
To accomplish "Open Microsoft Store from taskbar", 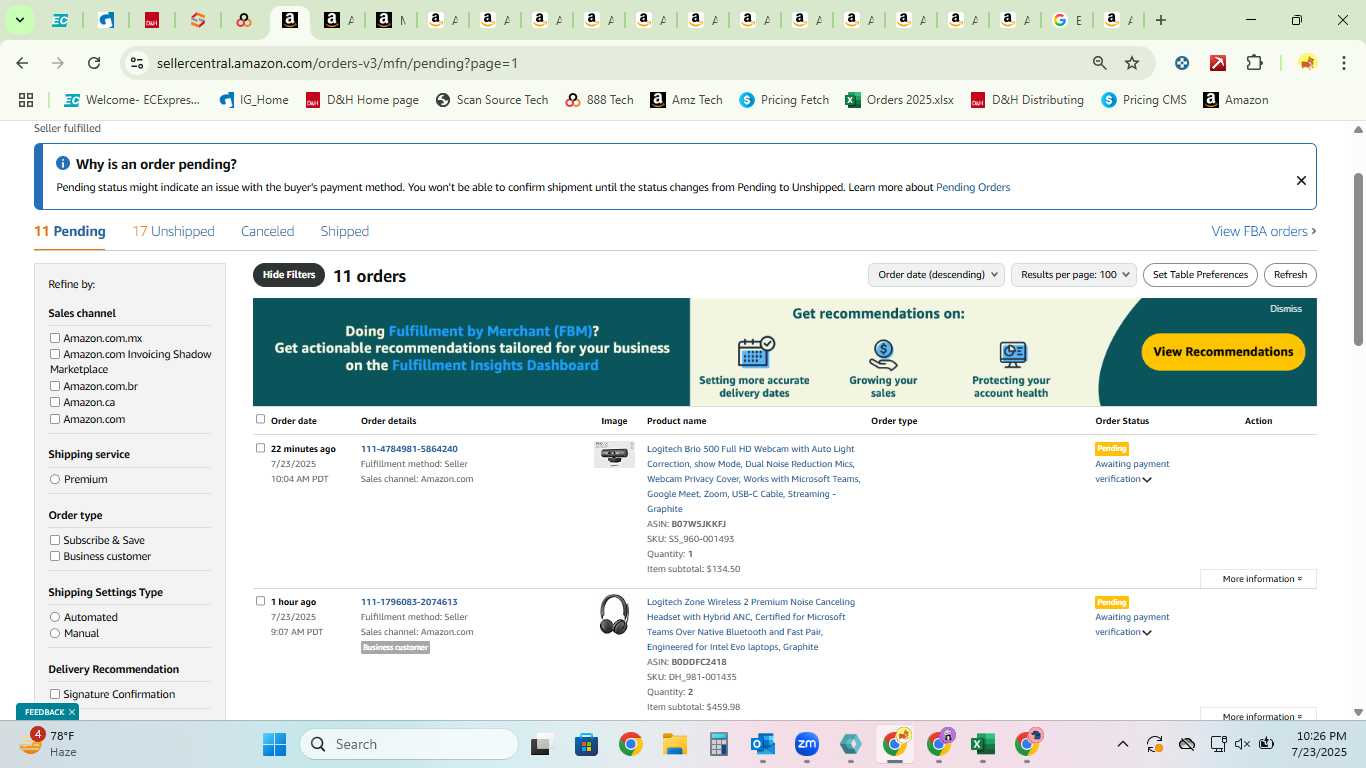I will click(586, 744).
